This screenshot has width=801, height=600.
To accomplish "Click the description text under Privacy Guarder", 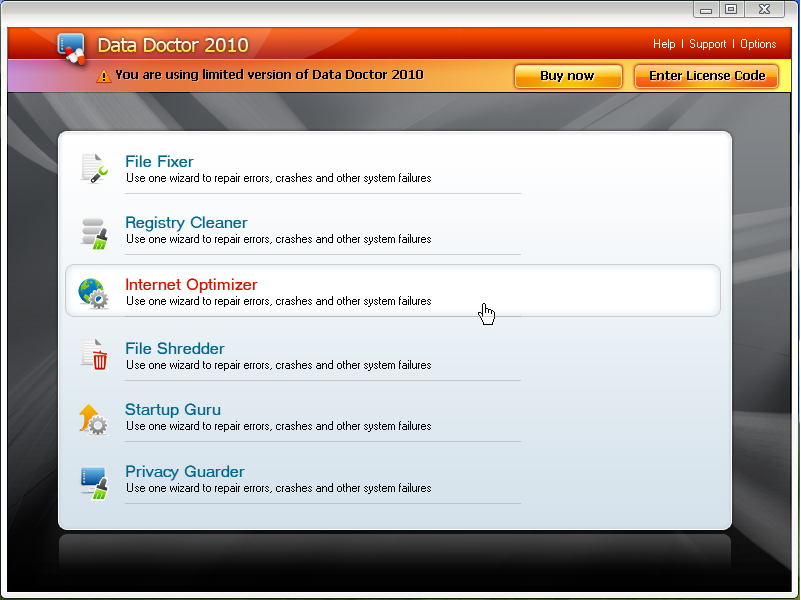I will click(x=278, y=488).
